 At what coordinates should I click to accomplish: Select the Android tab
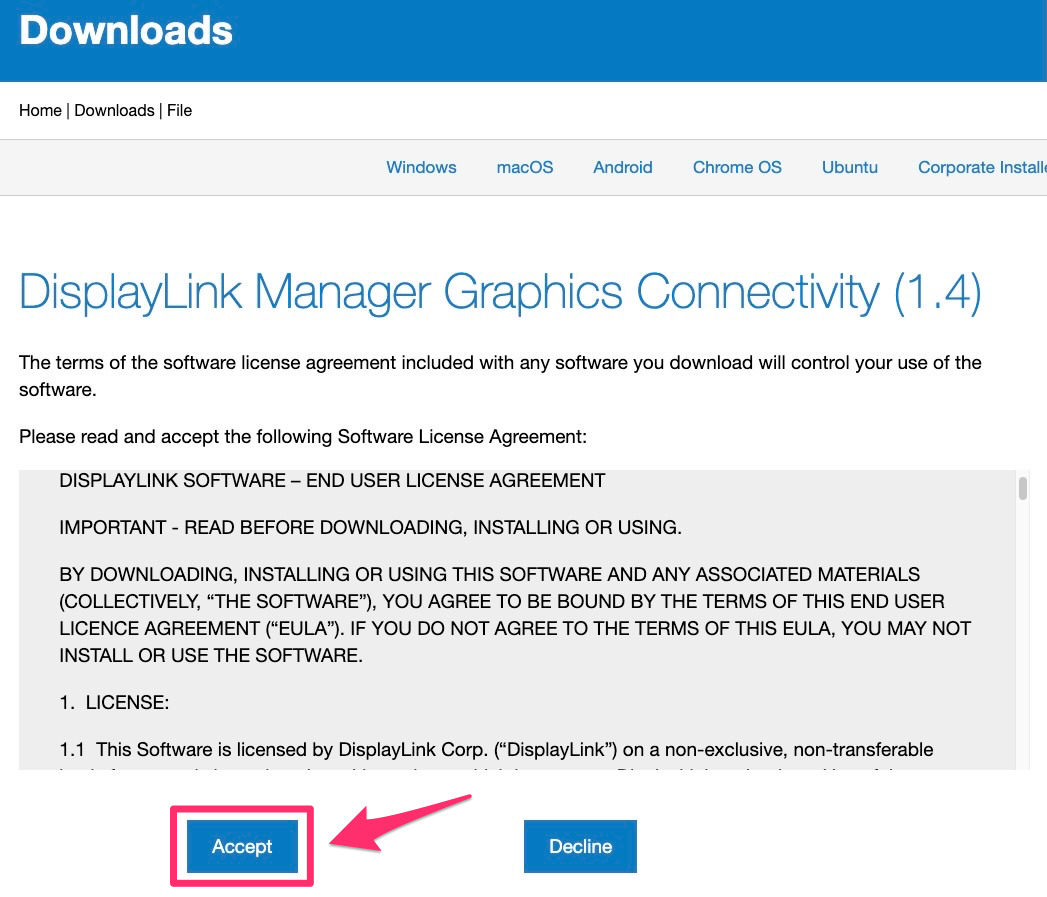coord(622,167)
